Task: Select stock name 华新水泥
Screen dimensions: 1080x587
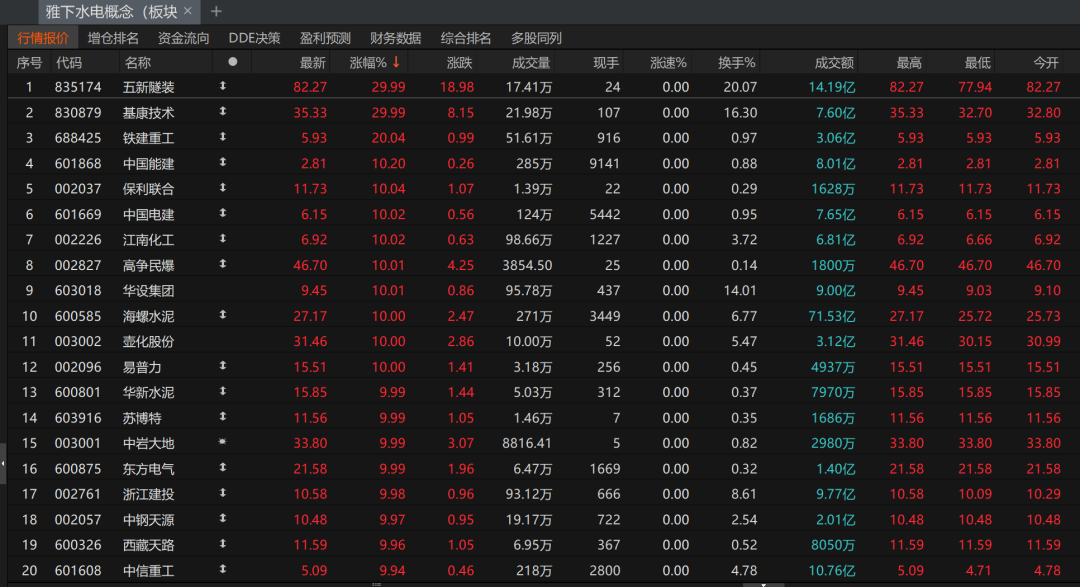Action: tap(149, 393)
